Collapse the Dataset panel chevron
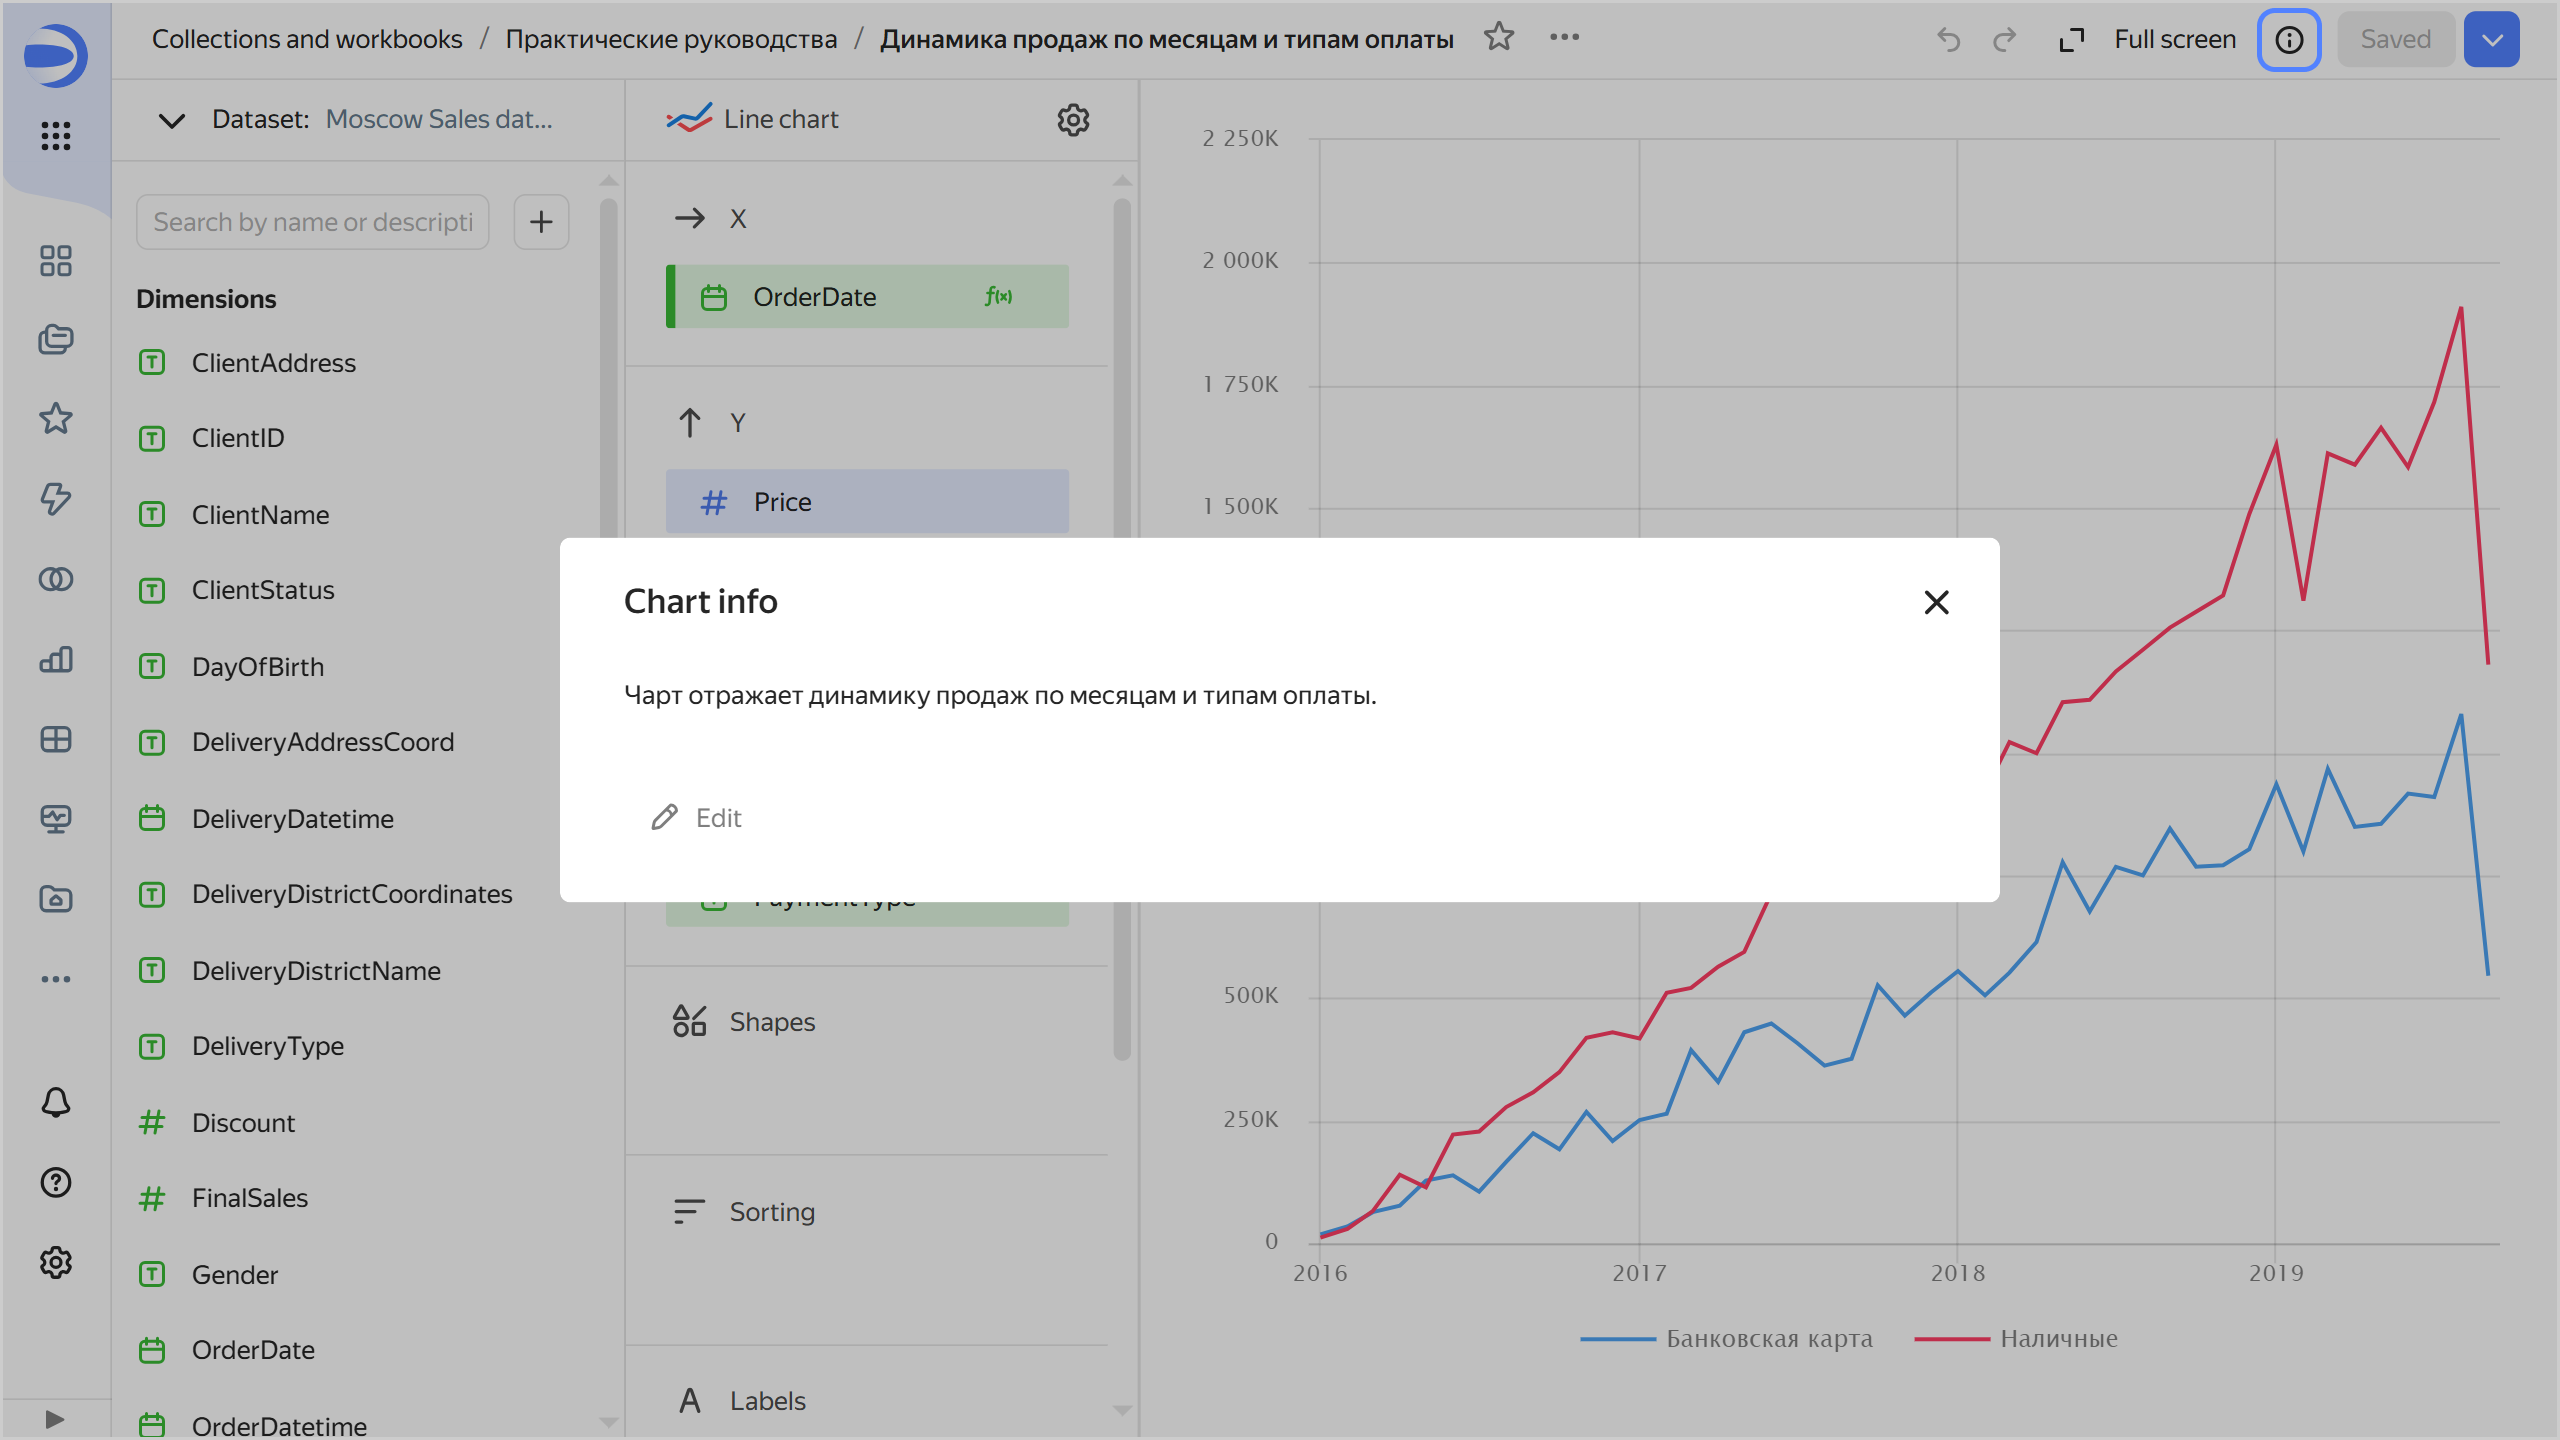The height and width of the screenshot is (1440, 2560). [172, 120]
